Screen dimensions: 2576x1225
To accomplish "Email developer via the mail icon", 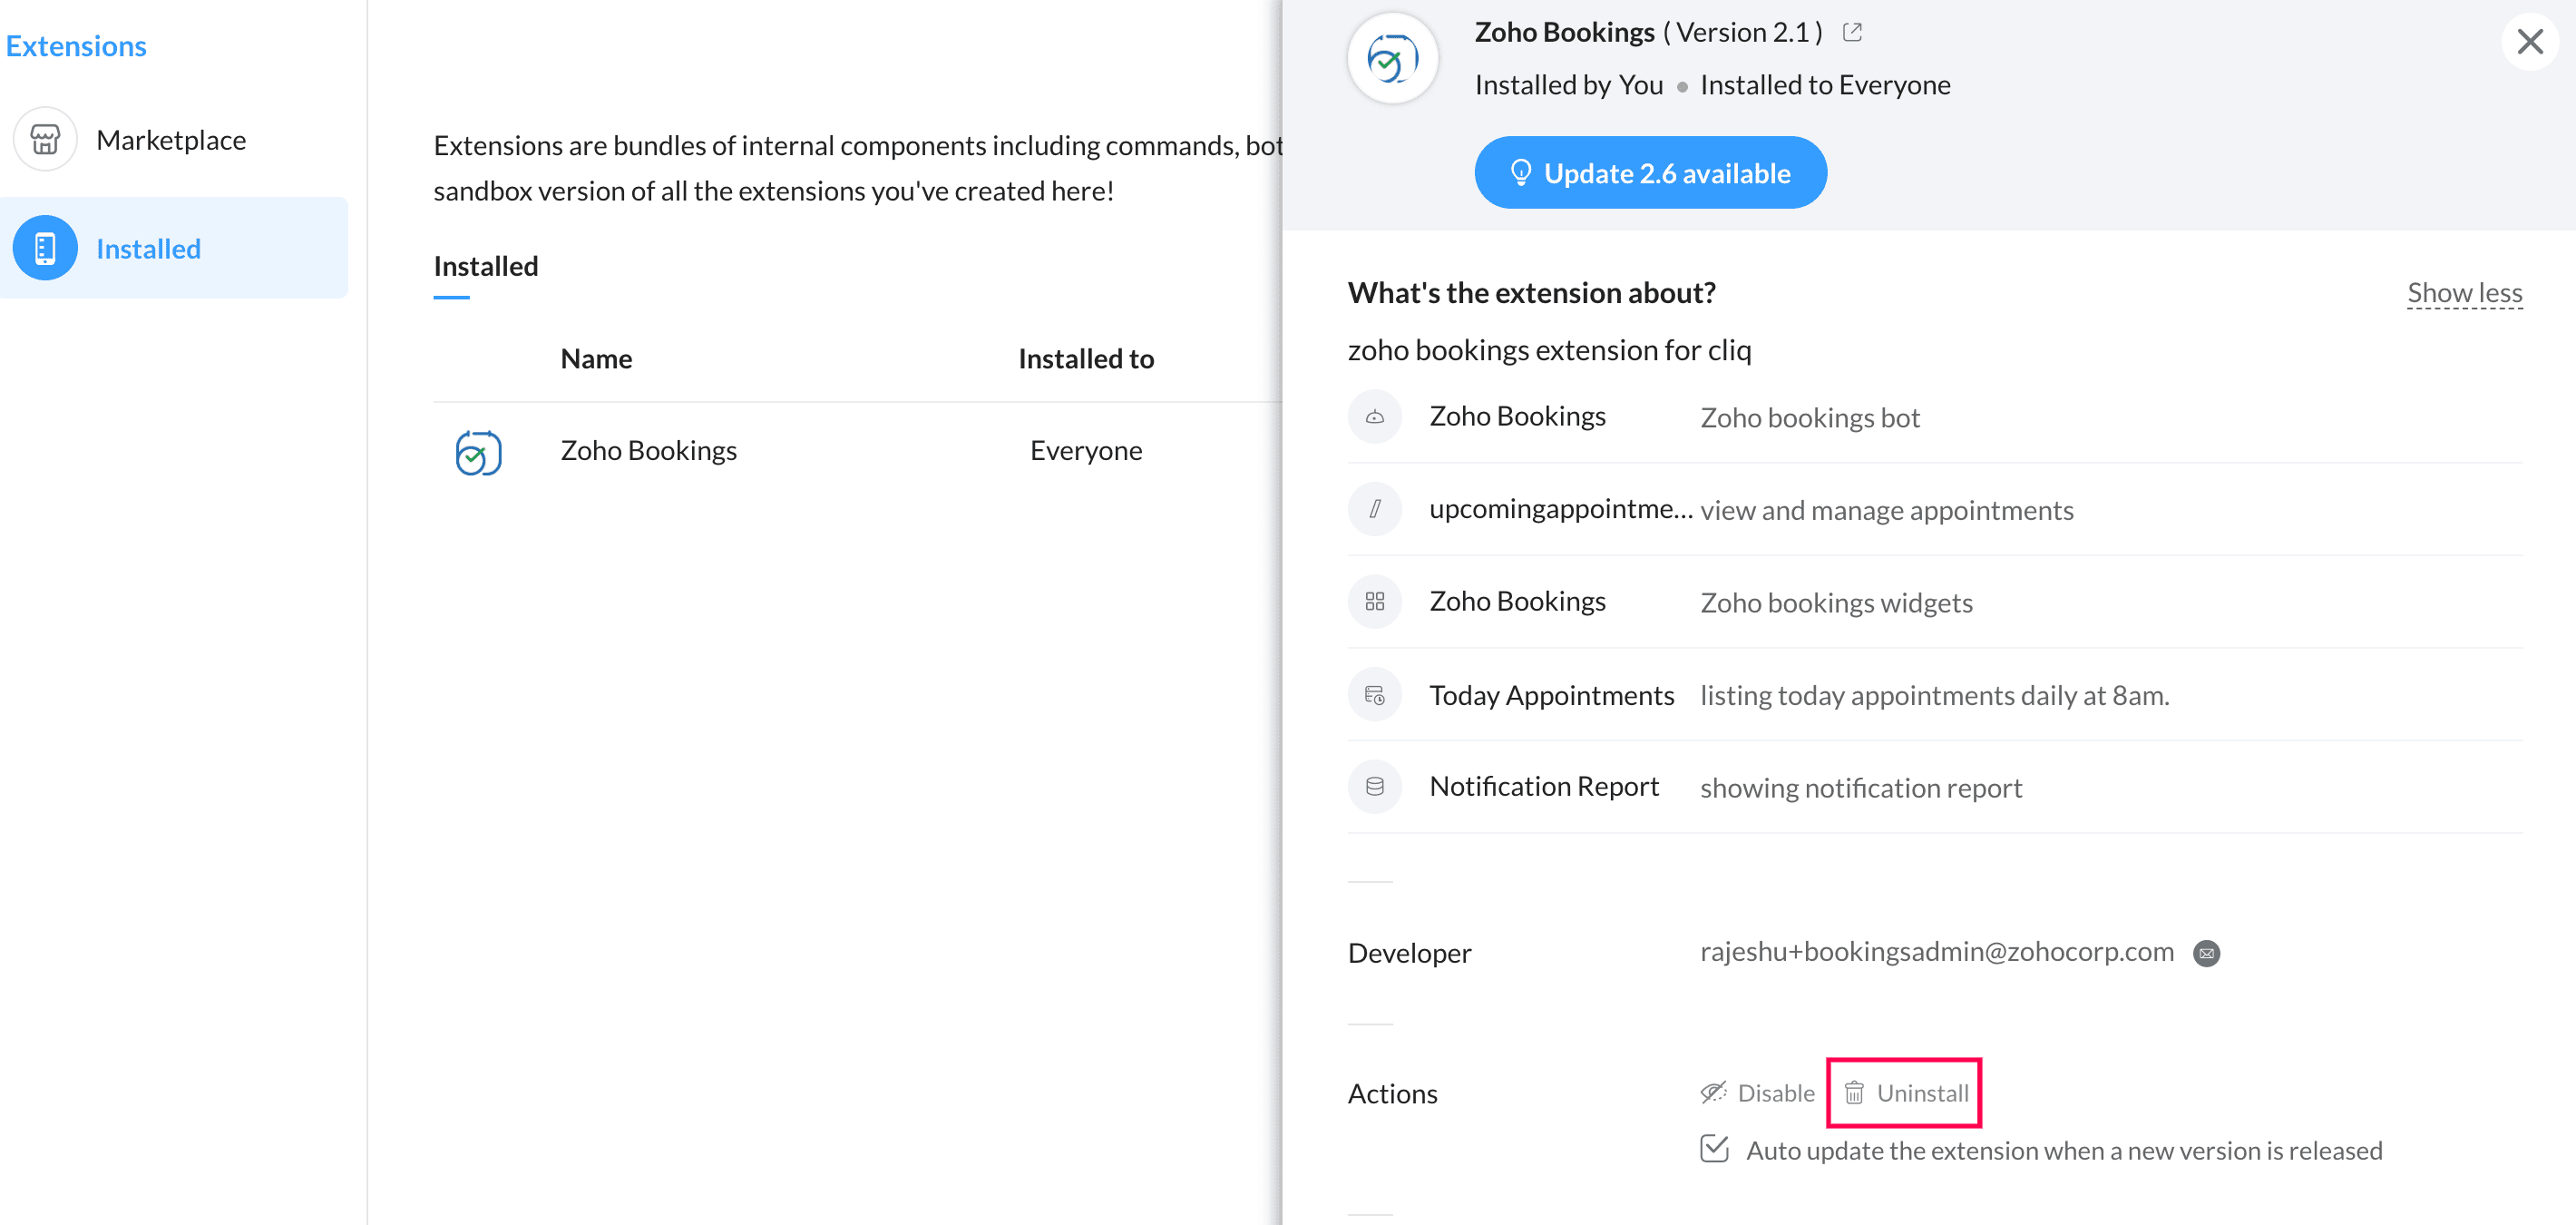I will 2206,953.
